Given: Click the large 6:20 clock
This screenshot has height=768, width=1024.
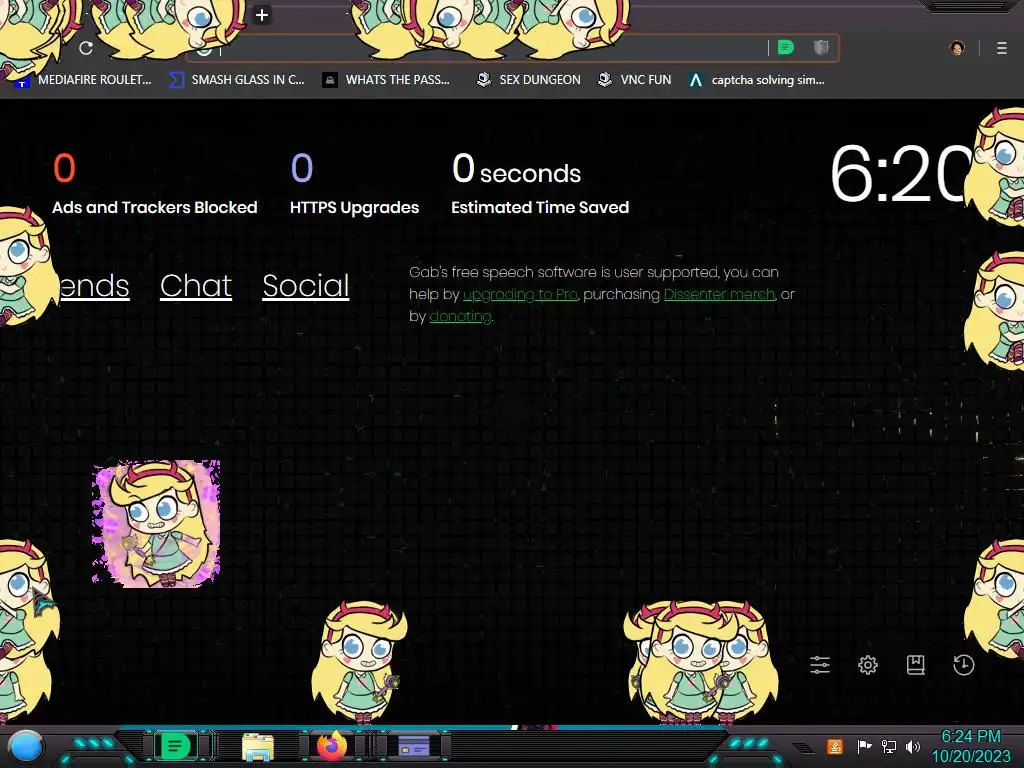Looking at the screenshot, I should tap(901, 174).
